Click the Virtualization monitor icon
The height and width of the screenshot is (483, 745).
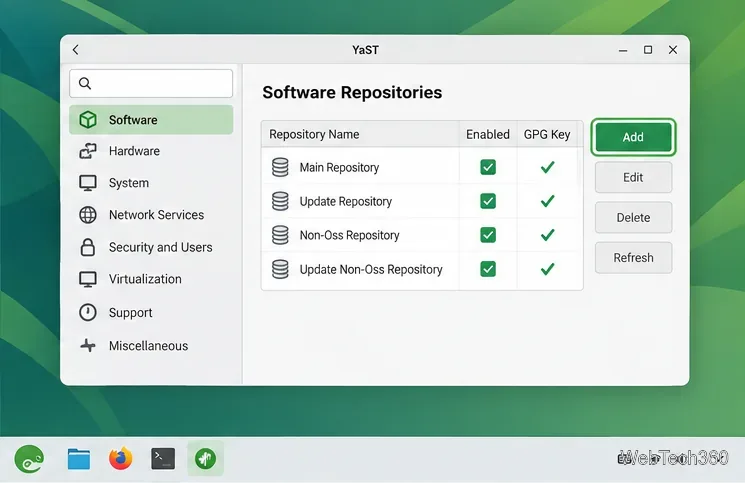[x=88, y=279]
